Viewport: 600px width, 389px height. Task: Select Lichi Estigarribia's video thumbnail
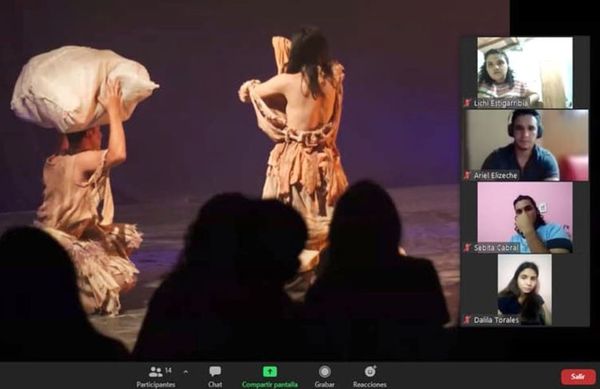click(x=525, y=72)
